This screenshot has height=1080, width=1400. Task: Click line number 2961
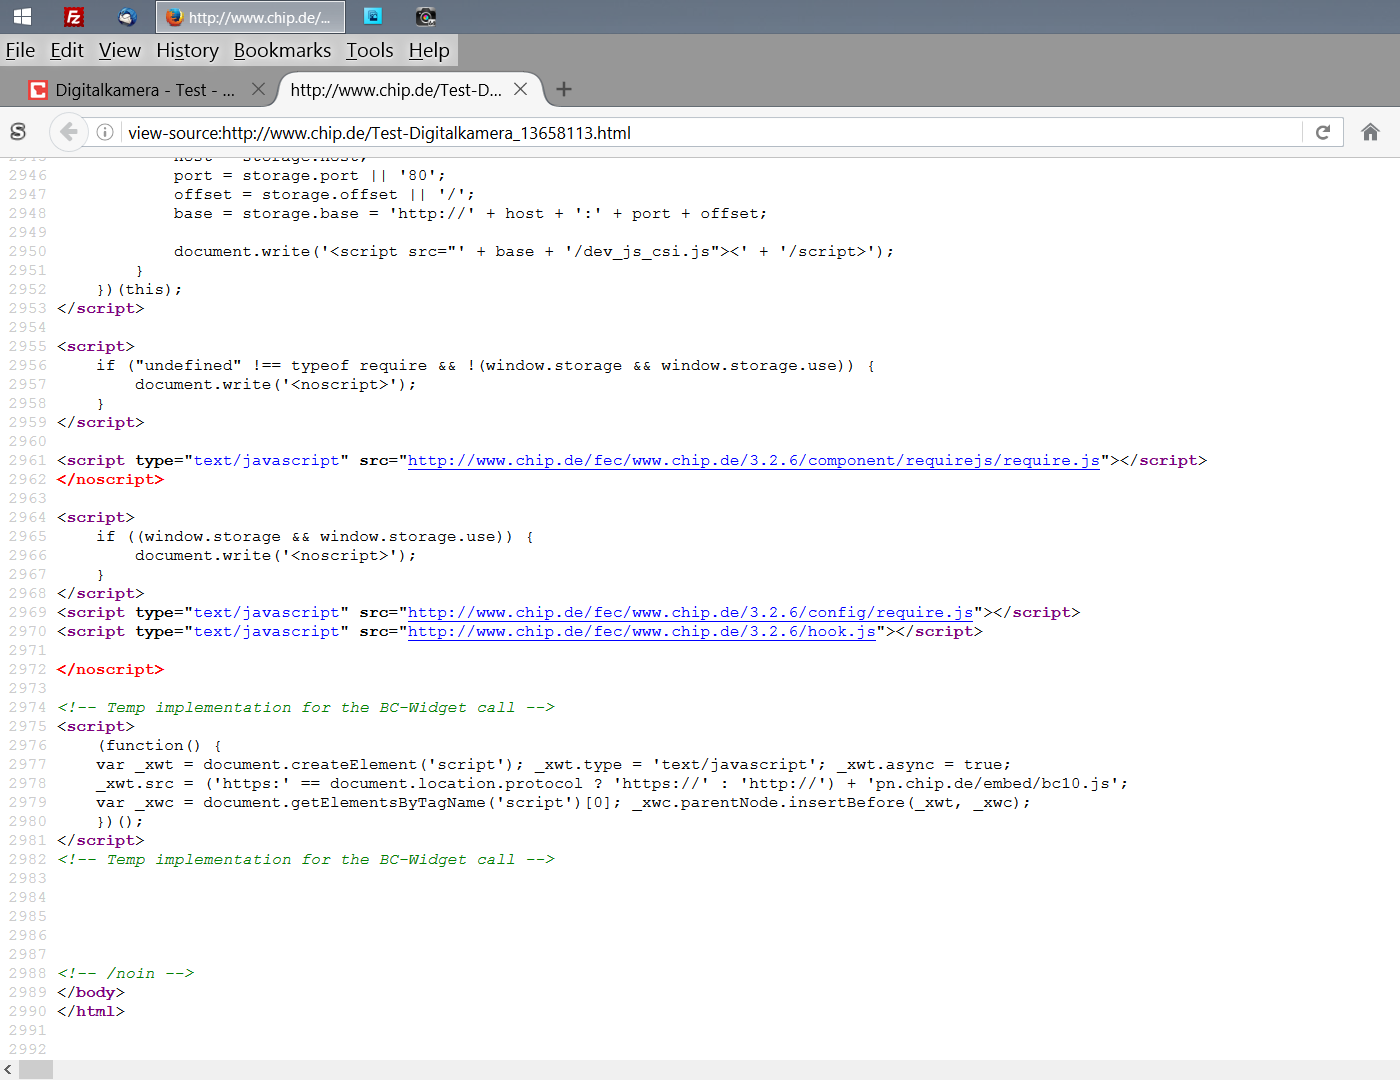(x=28, y=460)
